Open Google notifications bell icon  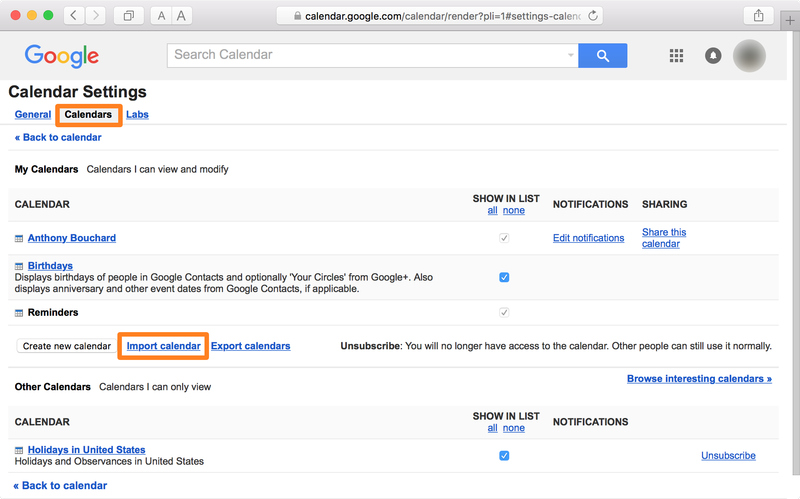pos(713,55)
